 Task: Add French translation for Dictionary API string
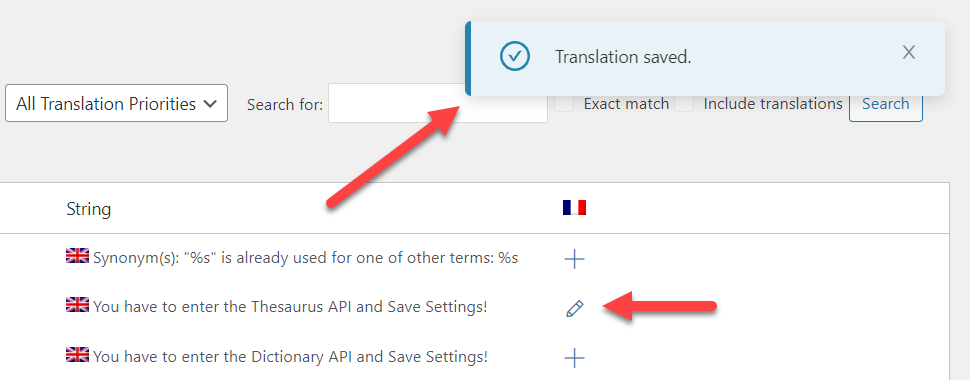(574, 358)
